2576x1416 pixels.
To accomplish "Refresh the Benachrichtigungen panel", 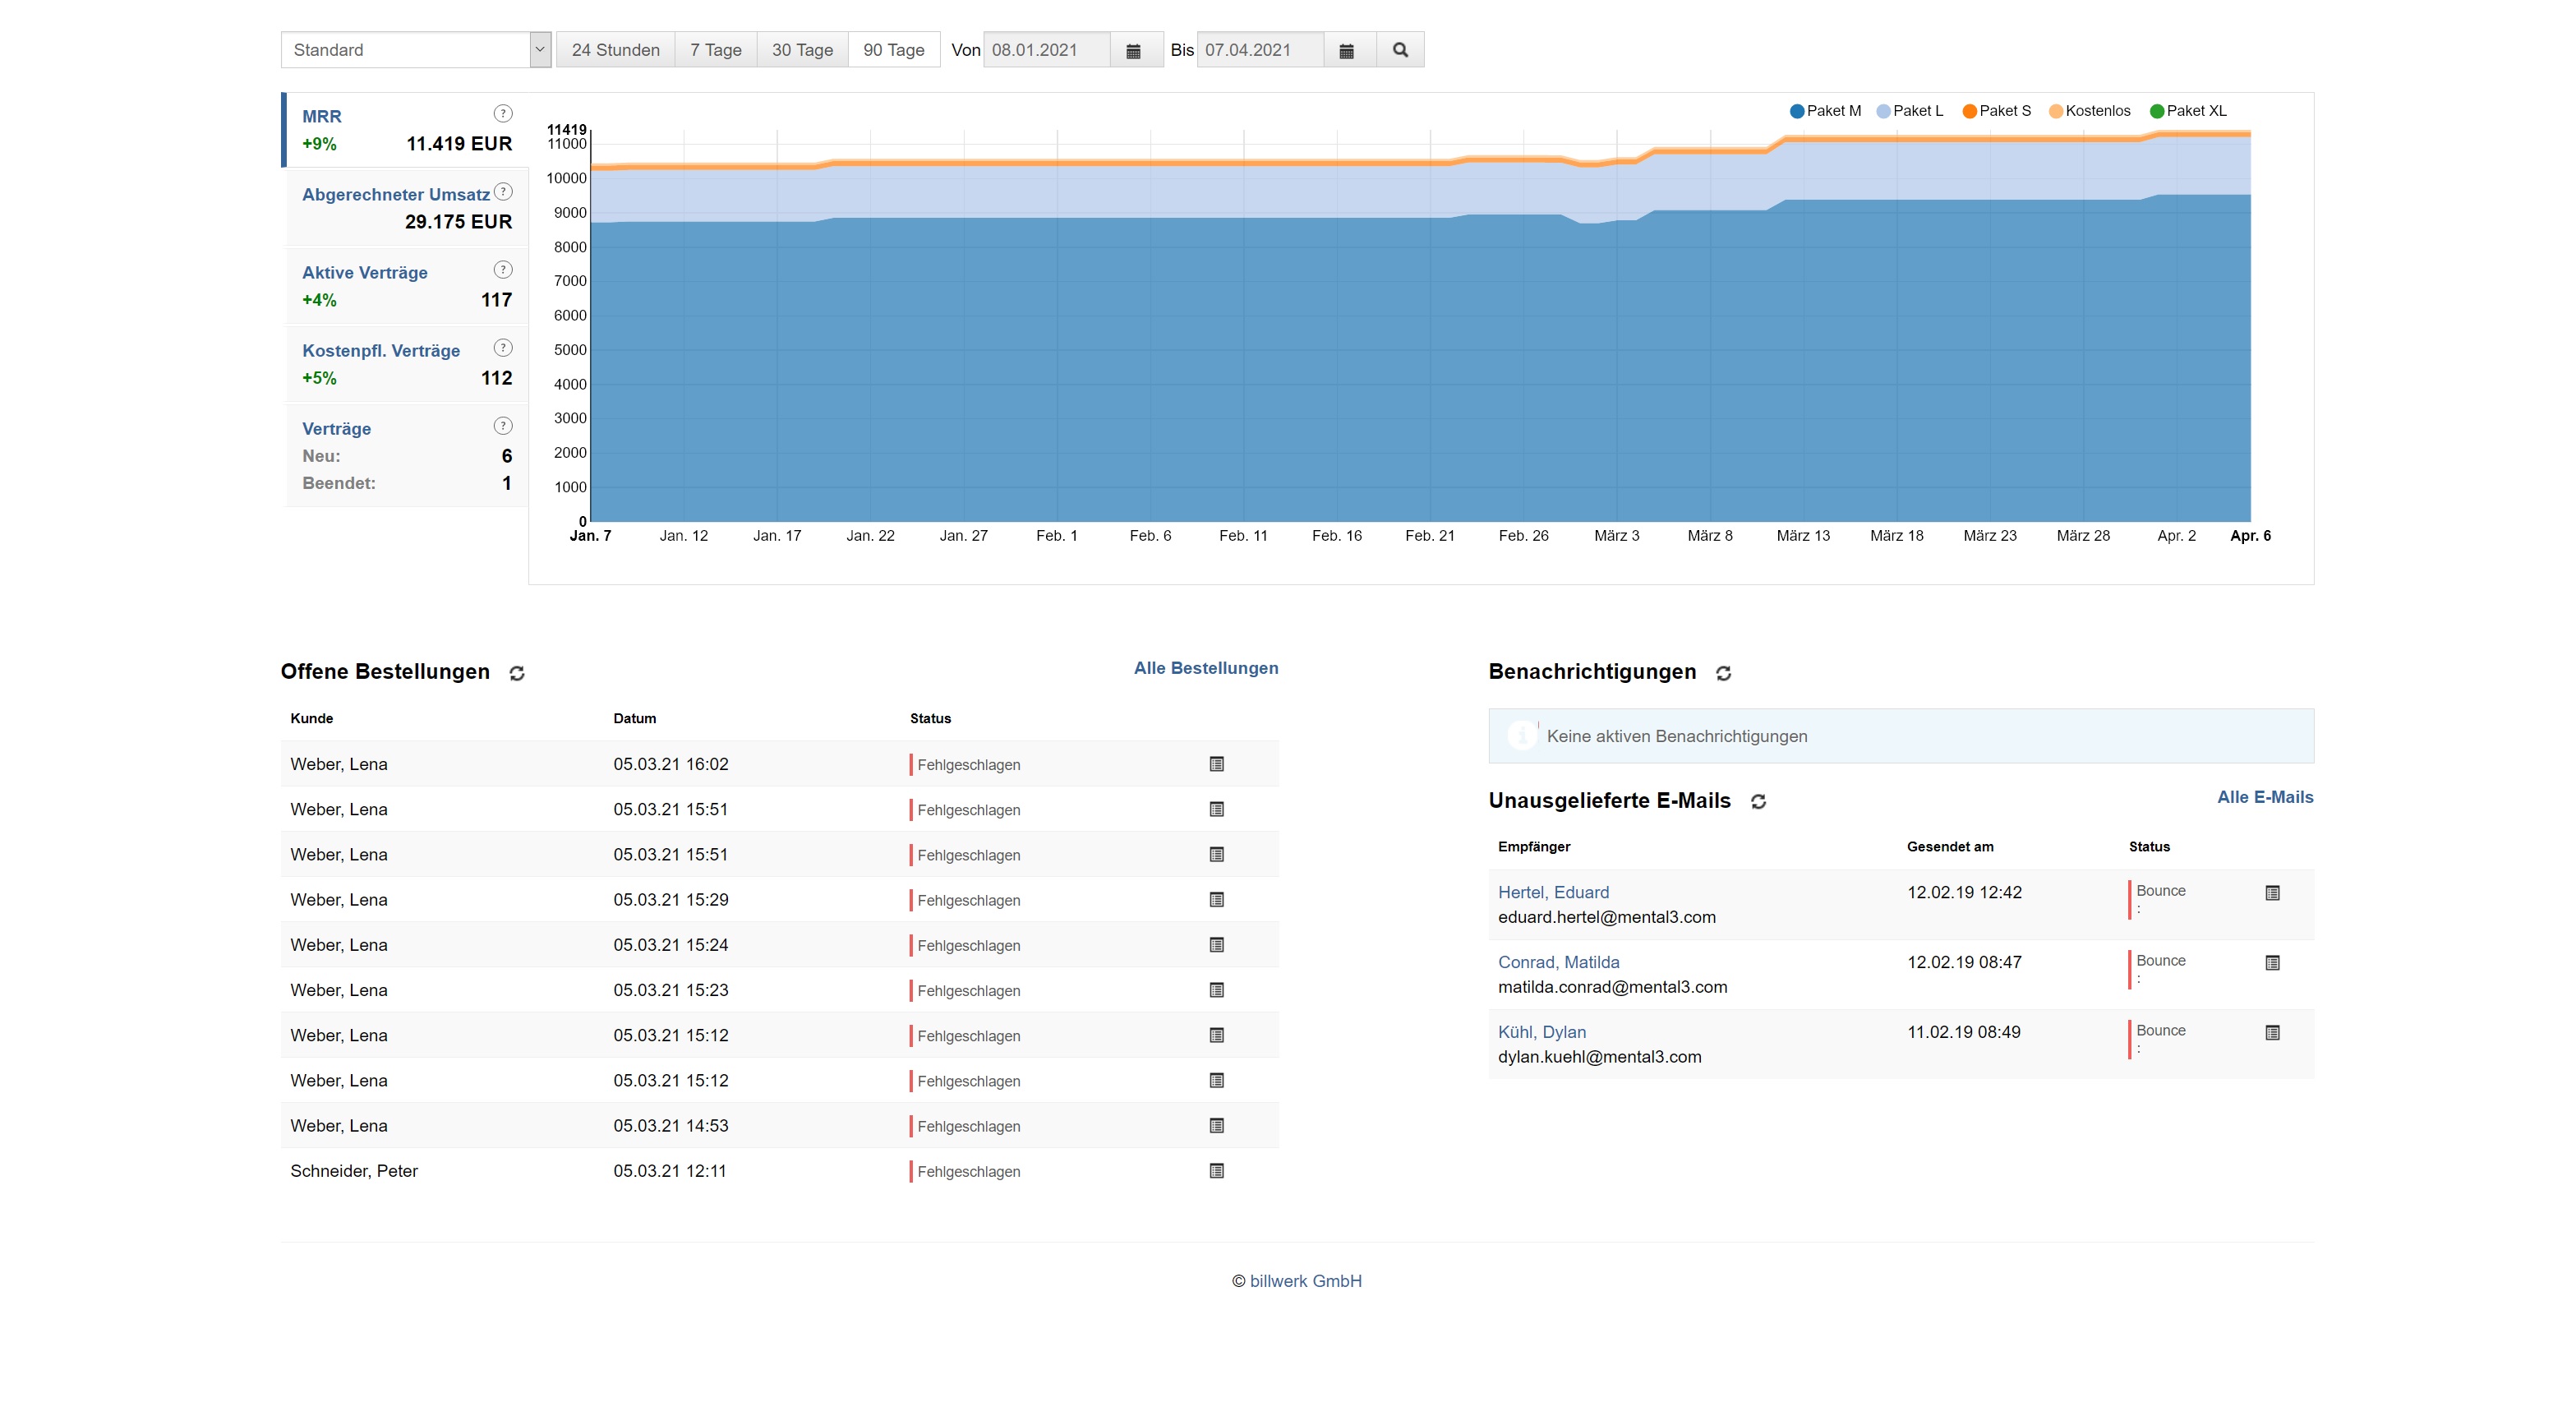I will [x=1723, y=673].
